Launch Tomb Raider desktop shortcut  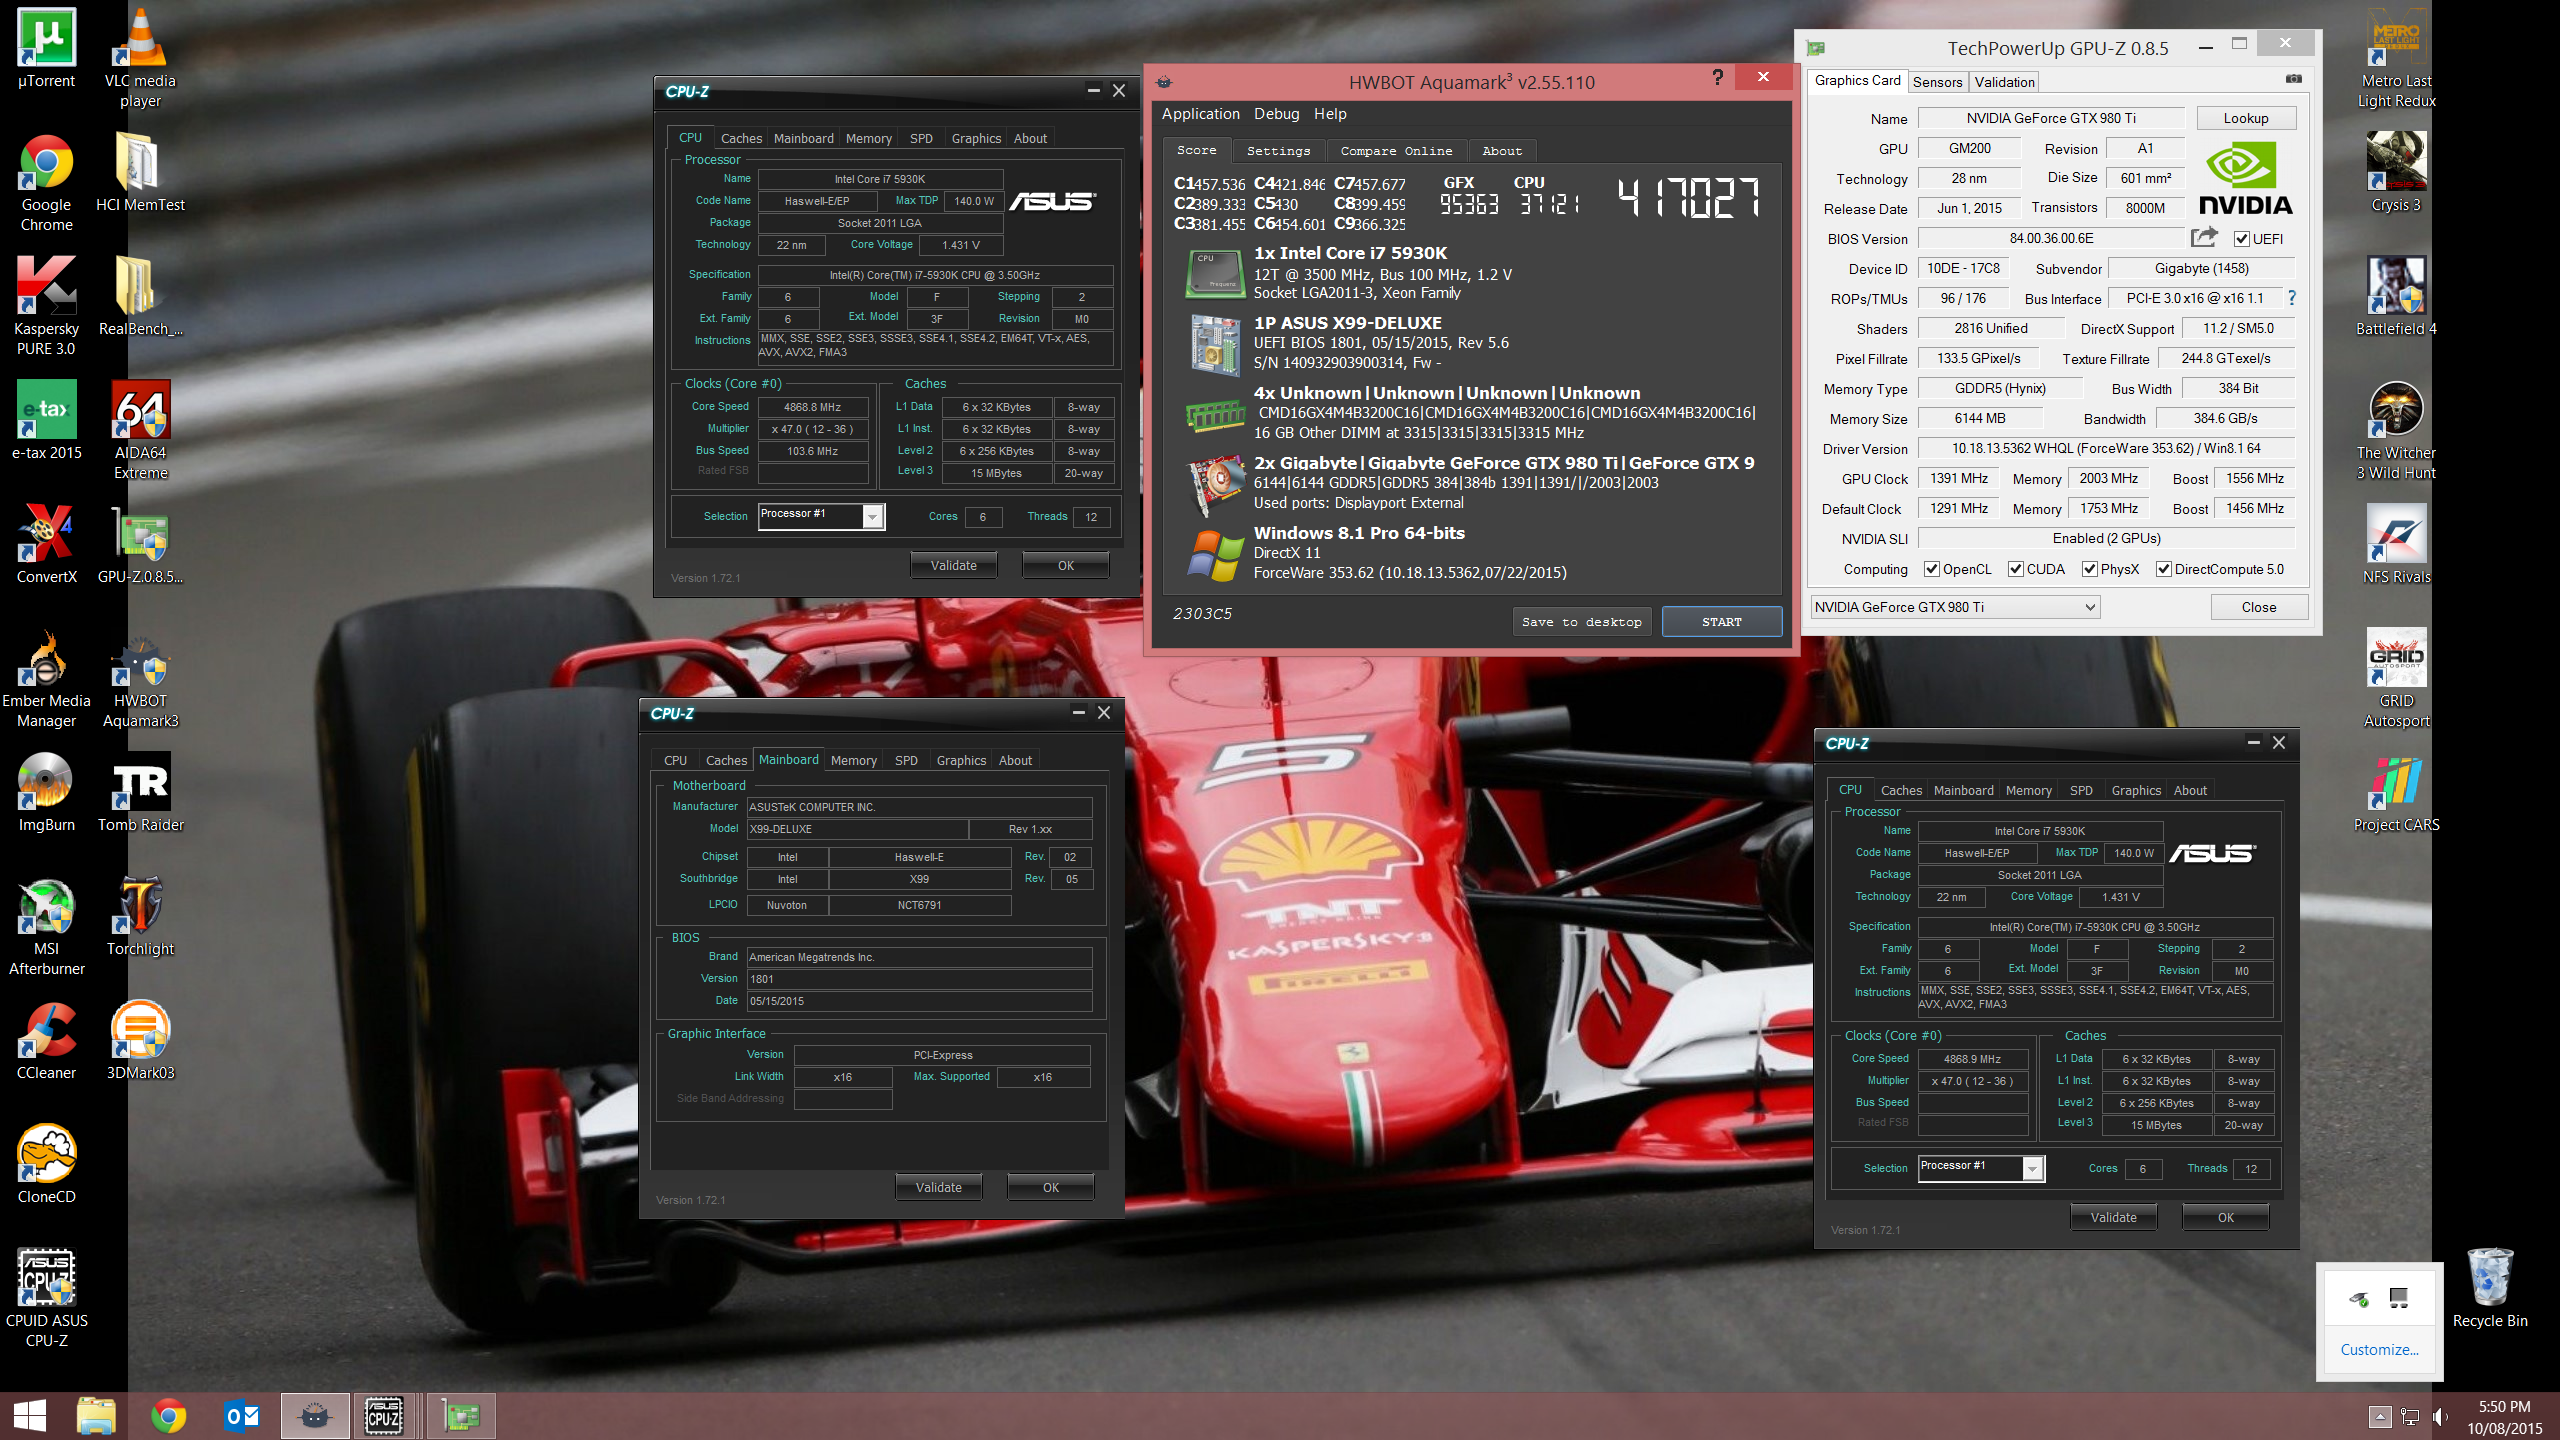coord(140,792)
